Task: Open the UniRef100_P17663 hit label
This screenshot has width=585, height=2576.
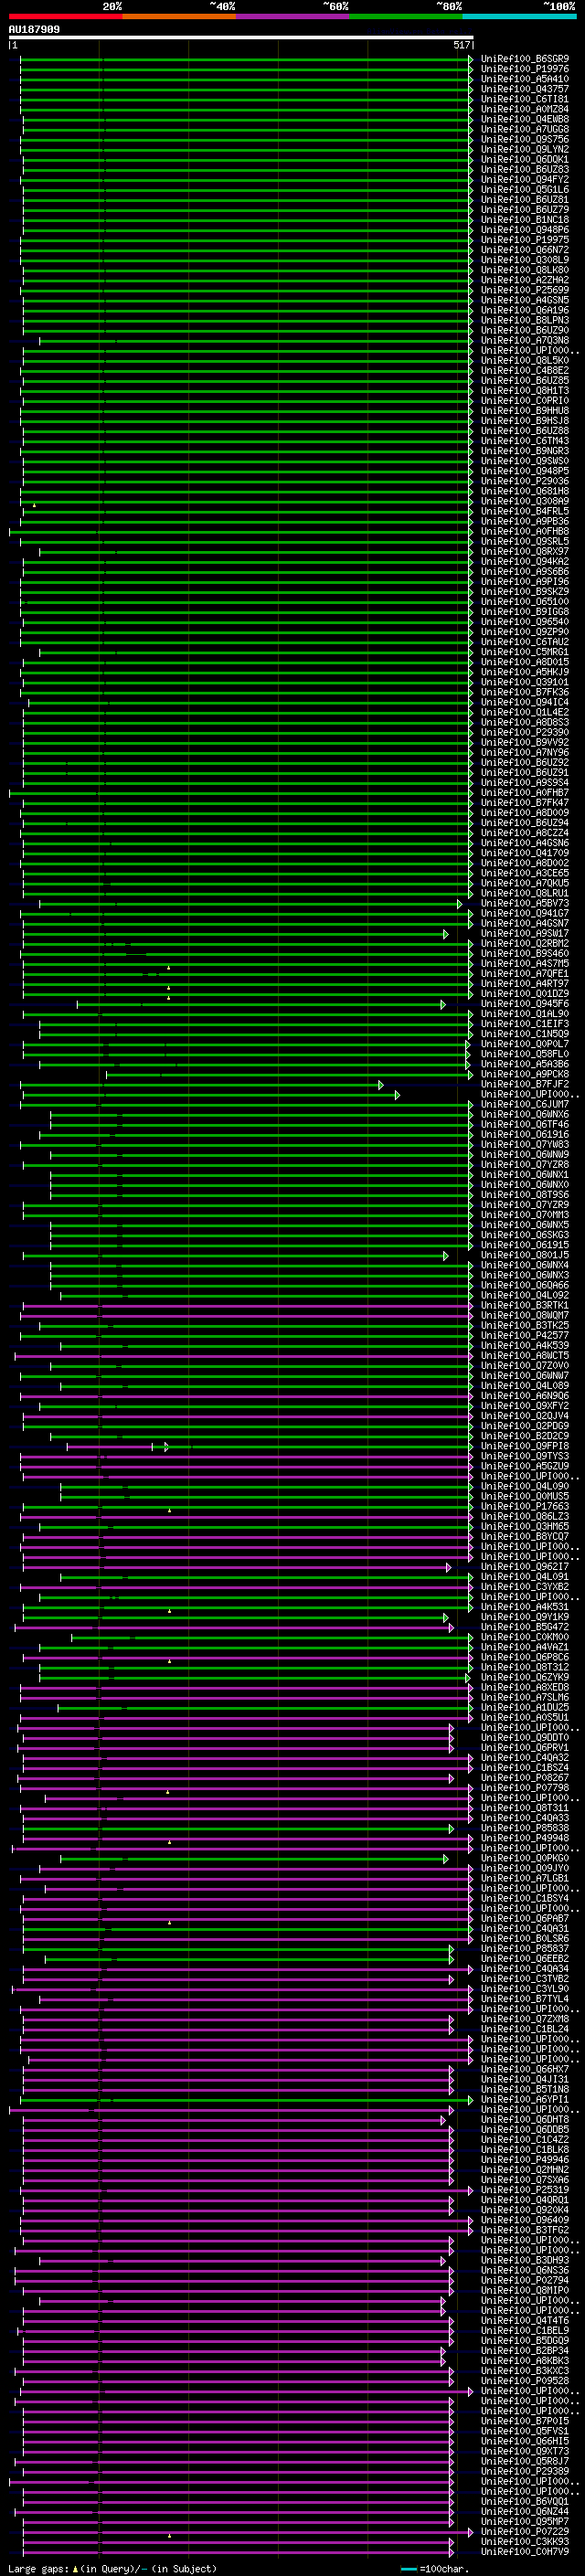Action: [525, 1506]
